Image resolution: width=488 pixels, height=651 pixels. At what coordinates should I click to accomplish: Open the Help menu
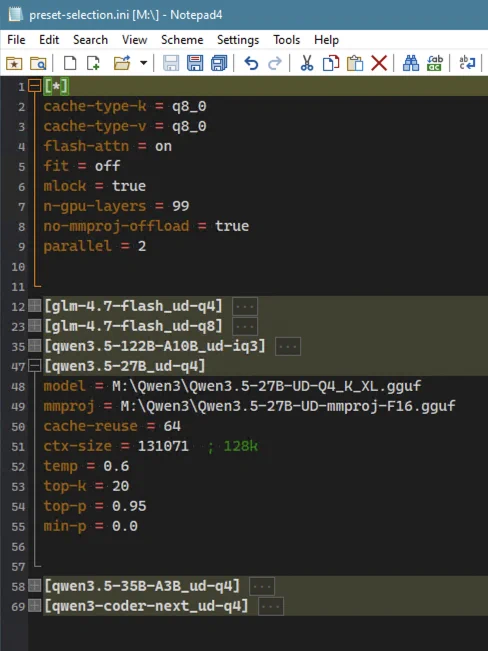(x=326, y=40)
